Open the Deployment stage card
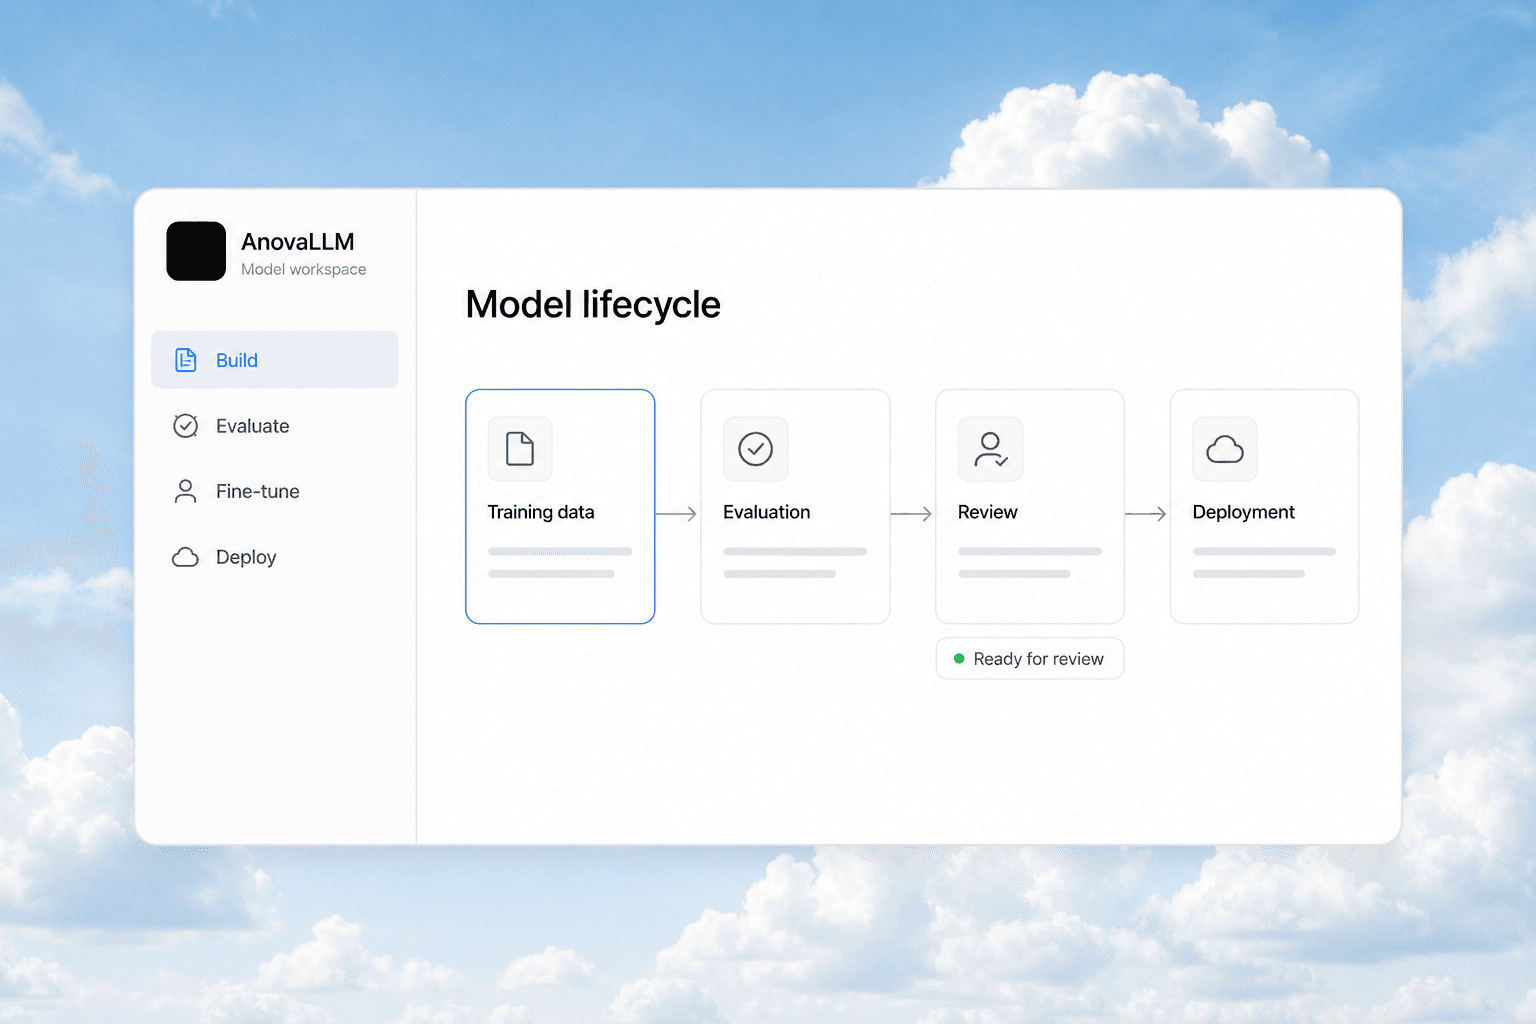Image resolution: width=1536 pixels, height=1024 pixels. coord(1265,507)
